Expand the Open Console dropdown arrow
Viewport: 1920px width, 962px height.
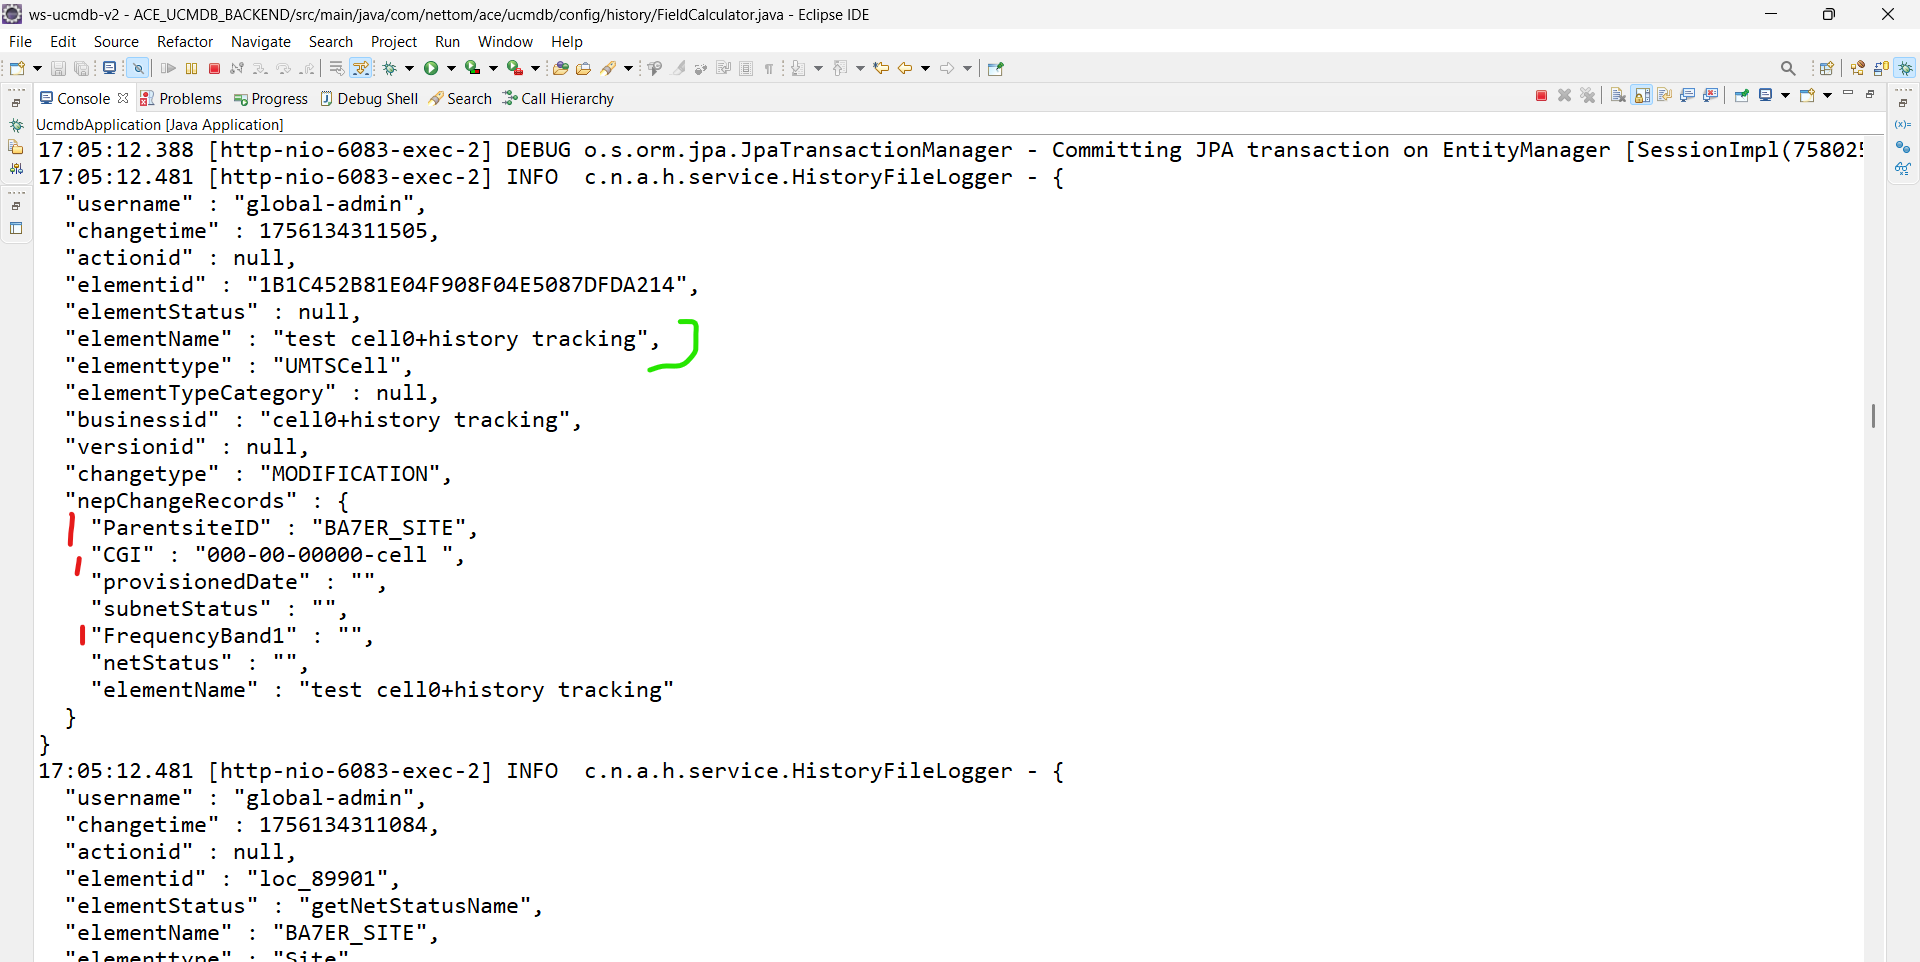pos(1827,96)
